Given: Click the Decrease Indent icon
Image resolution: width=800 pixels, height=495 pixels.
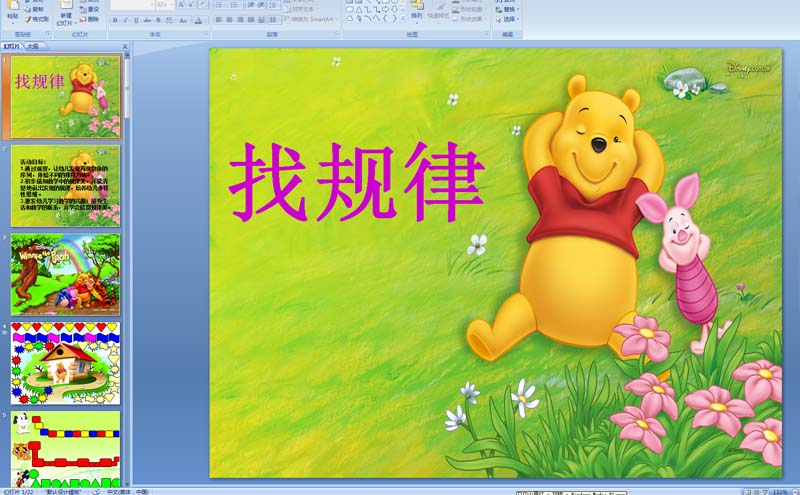Looking at the screenshot, I should (x=252, y=5).
